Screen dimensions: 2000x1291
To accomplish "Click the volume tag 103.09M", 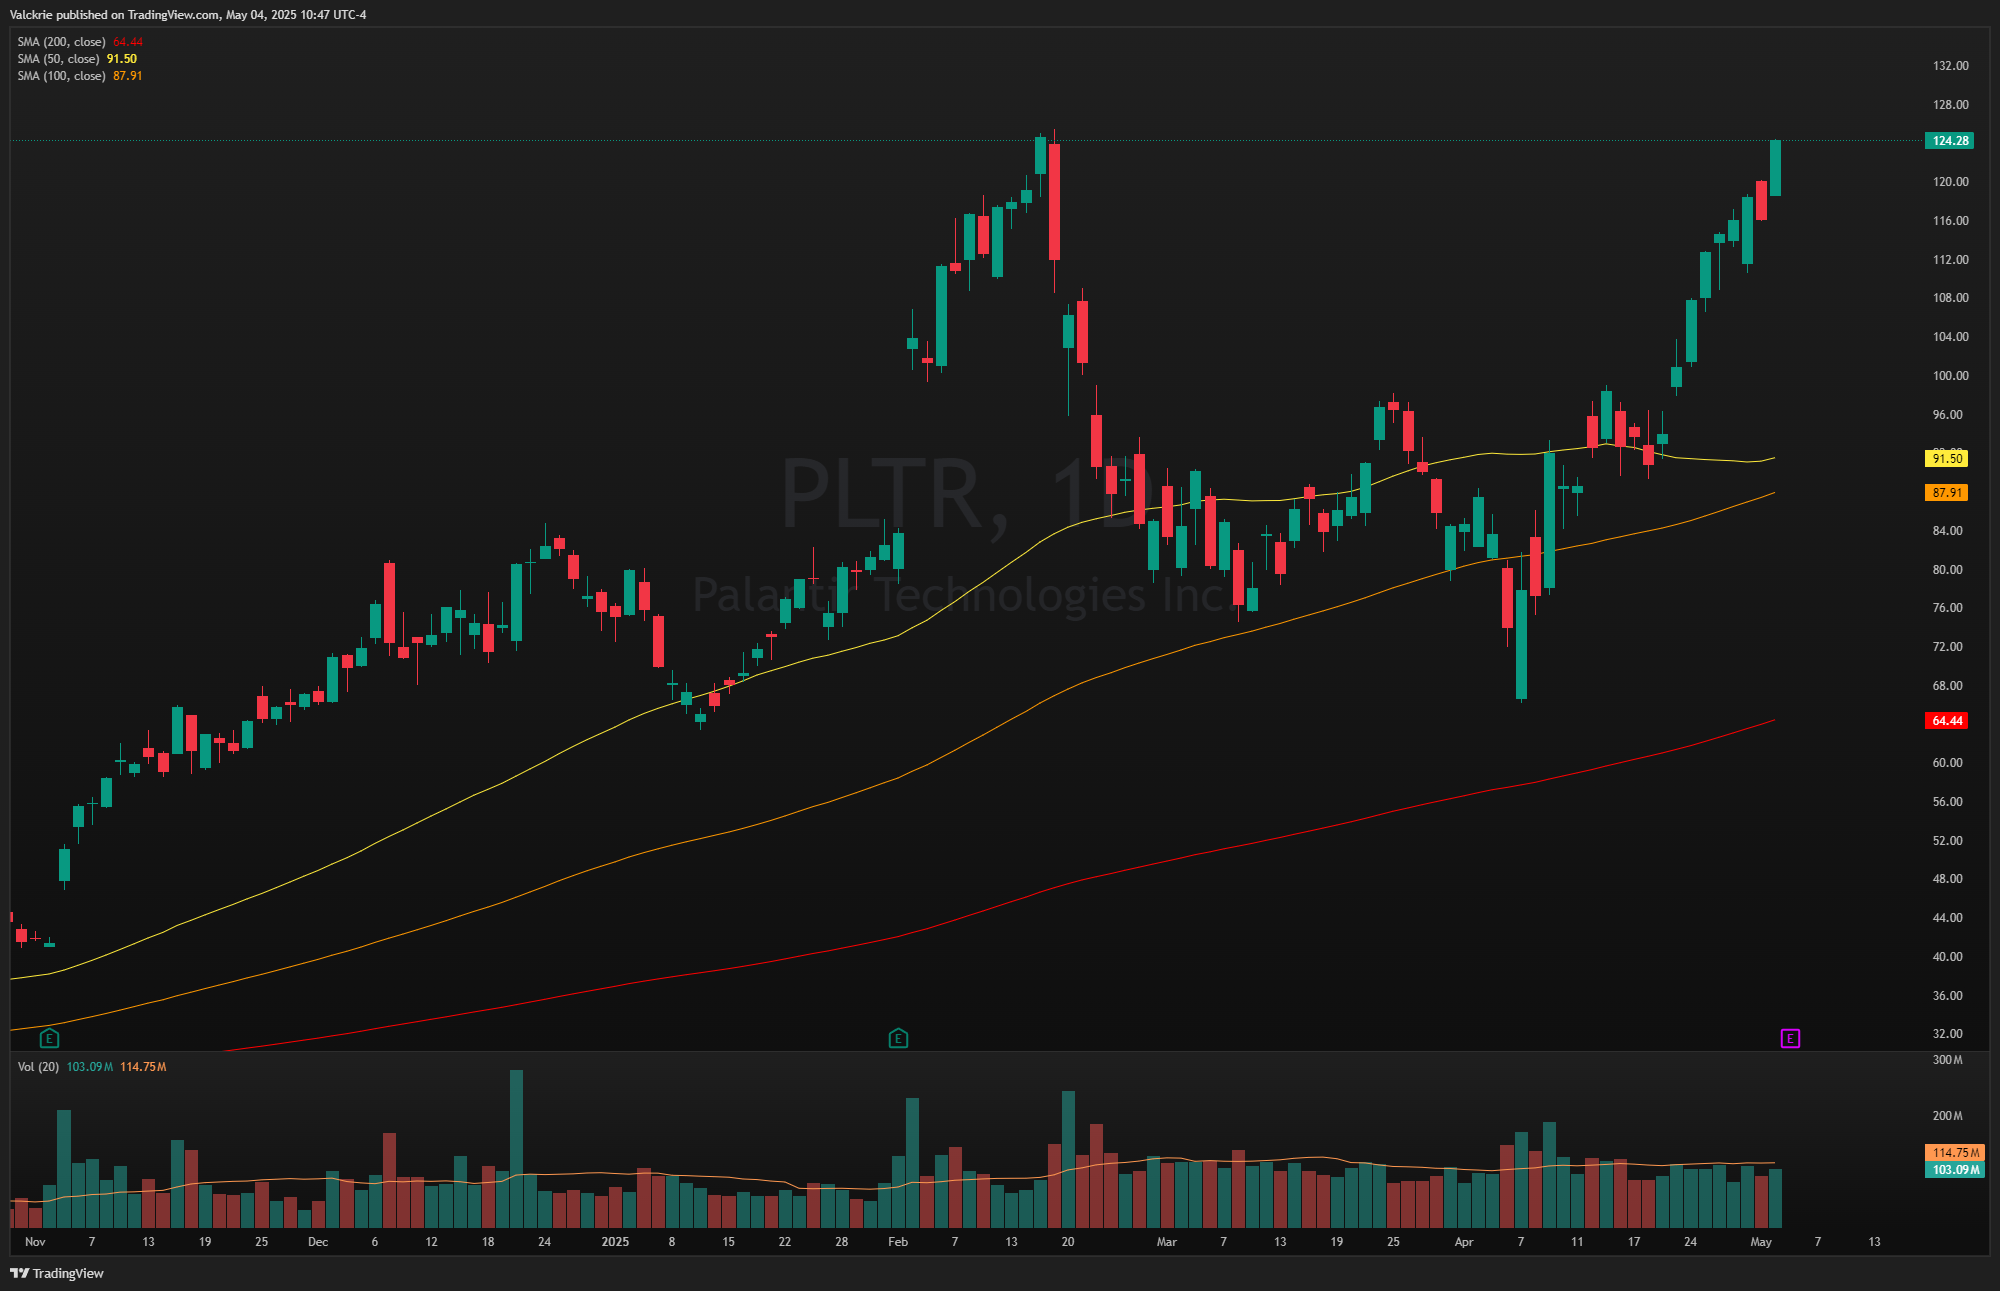I will (x=1955, y=1170).
